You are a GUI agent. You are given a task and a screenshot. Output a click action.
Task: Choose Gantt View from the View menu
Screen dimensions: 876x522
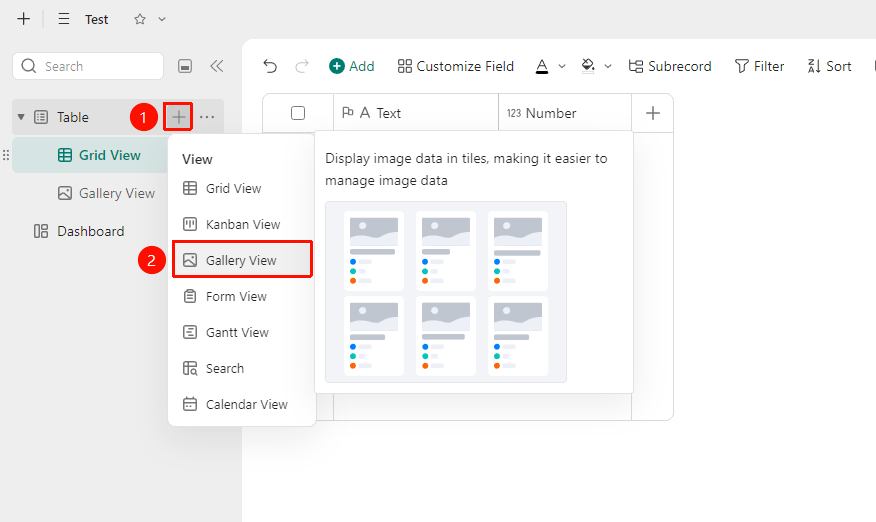tap(242, 332)
